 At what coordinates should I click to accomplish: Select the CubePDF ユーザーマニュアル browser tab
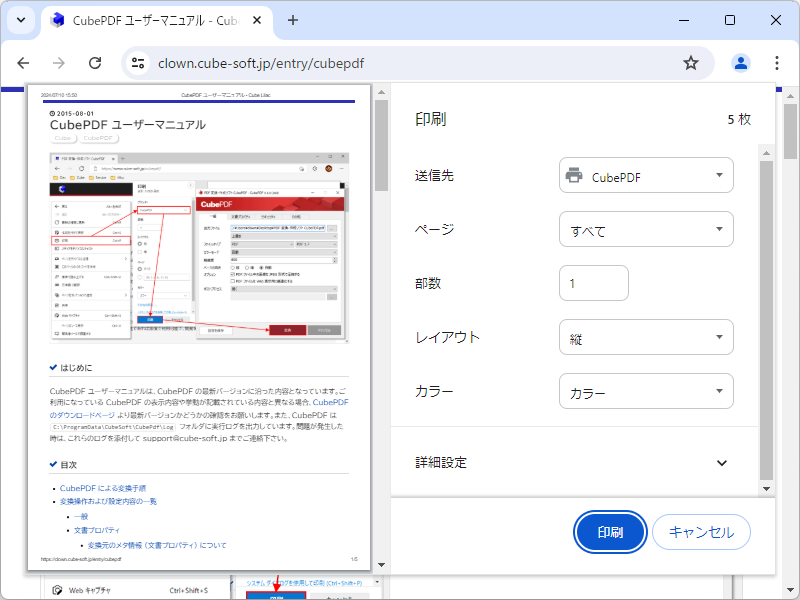click(x=140, y=20)
